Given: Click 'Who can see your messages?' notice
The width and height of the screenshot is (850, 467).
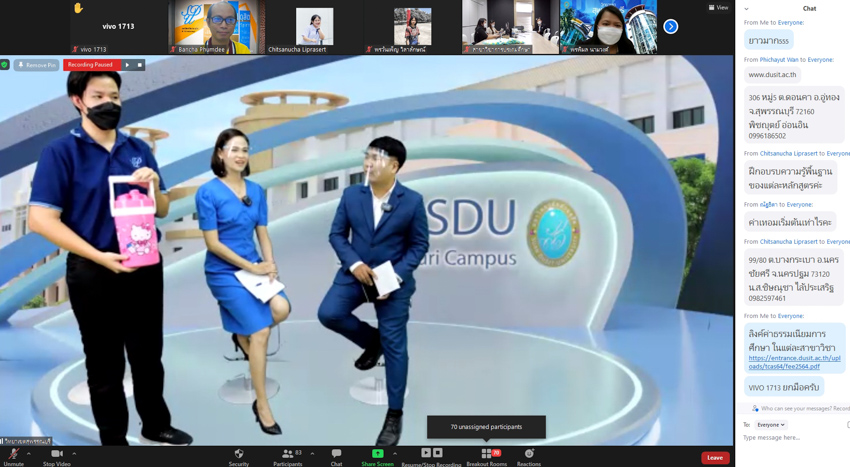Looking at the screenshot, I should (x=801, y=408).
